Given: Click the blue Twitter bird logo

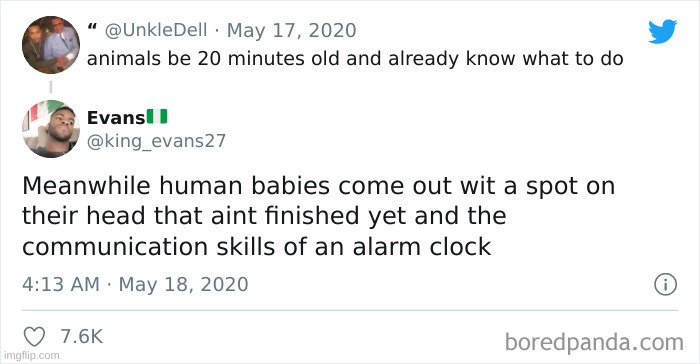Looking at the screenshot, I should tap(662, 32).
